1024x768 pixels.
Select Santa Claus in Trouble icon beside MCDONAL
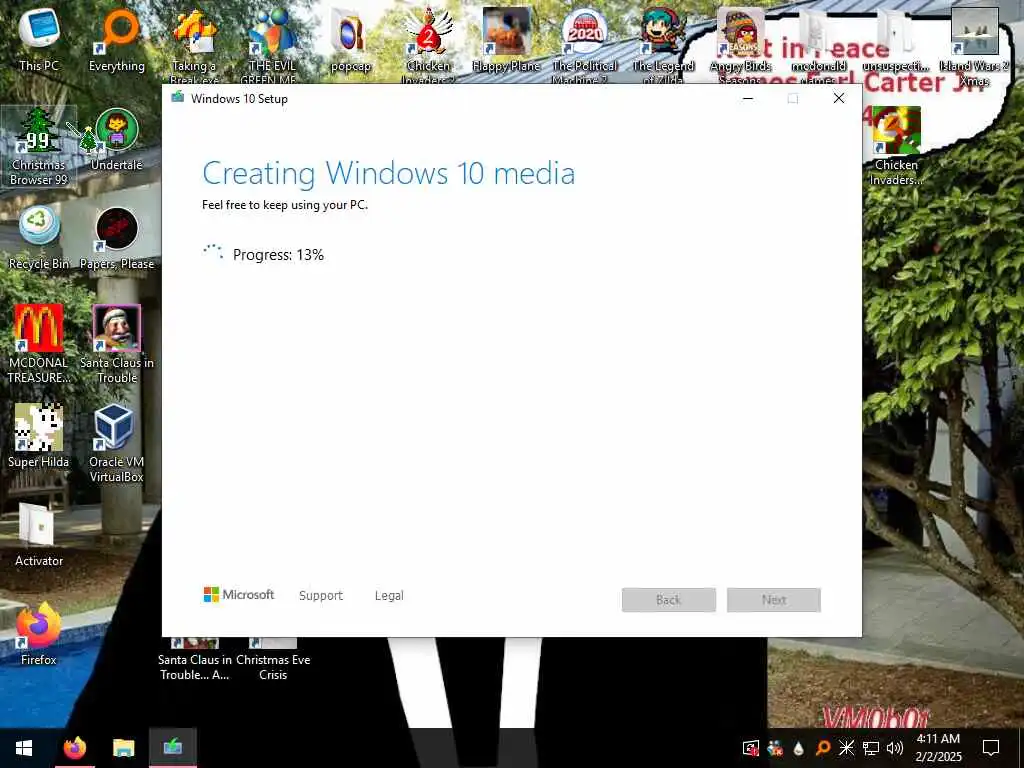click(x=117, y=344)
